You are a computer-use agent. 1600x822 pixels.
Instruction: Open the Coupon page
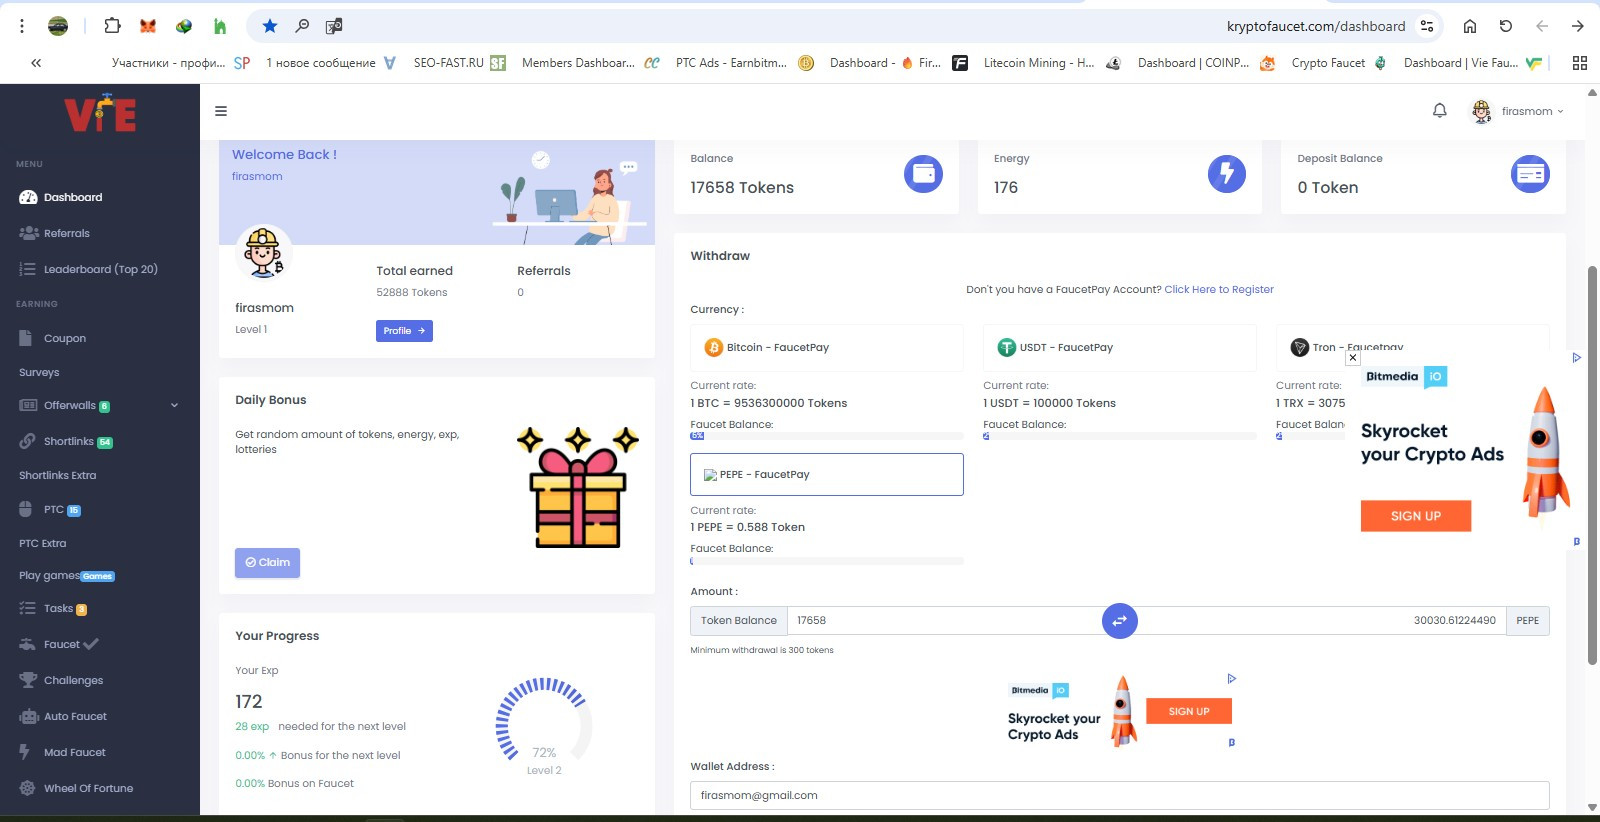coord(65,338)
